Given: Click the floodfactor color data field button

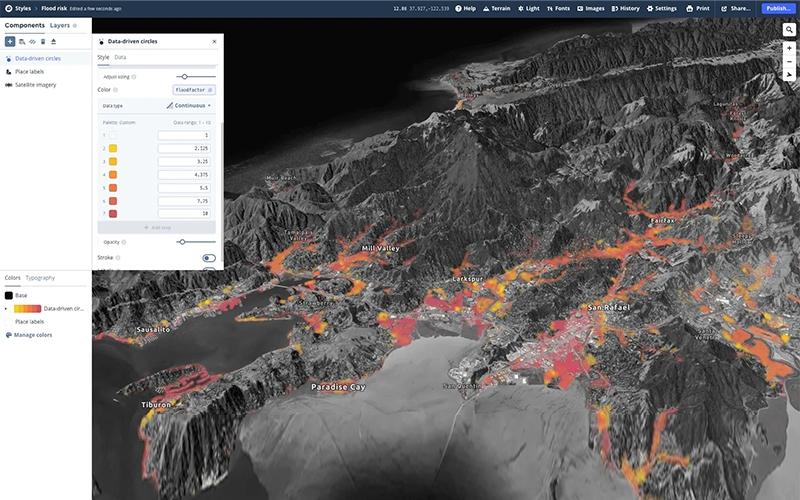Looking at the screenshot, I should coord(194,90).
